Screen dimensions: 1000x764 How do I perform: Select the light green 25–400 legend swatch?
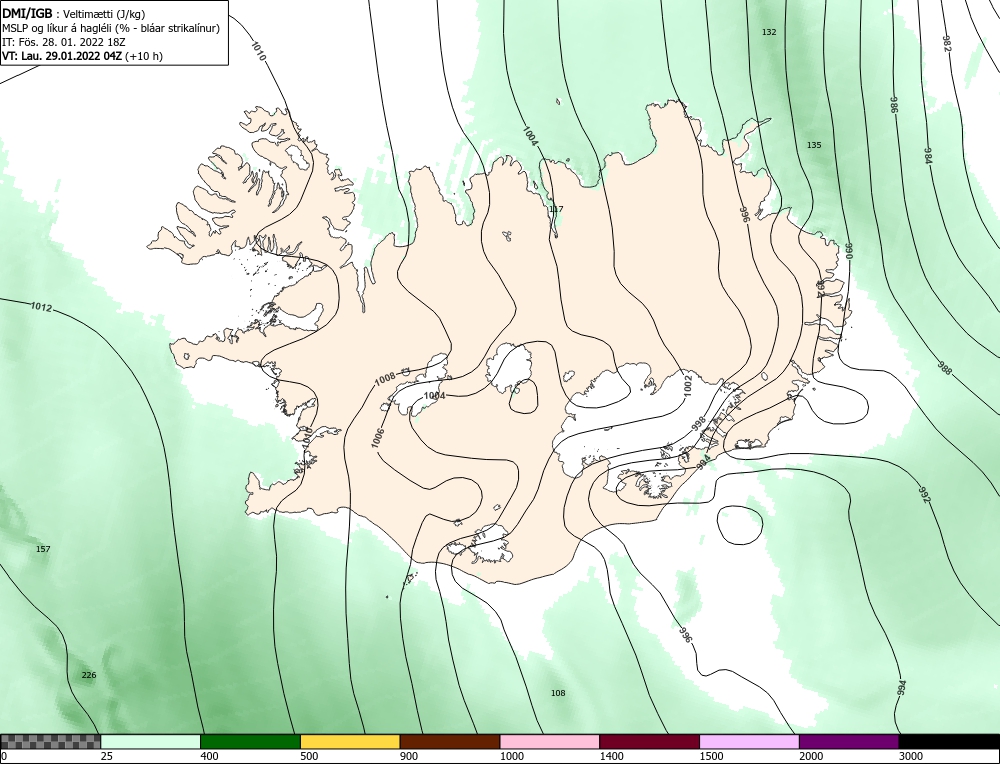coord(151,741)
